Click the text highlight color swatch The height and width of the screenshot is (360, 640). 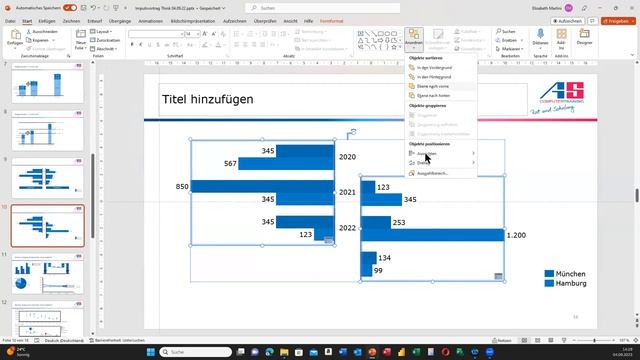[x=204, y=44]
